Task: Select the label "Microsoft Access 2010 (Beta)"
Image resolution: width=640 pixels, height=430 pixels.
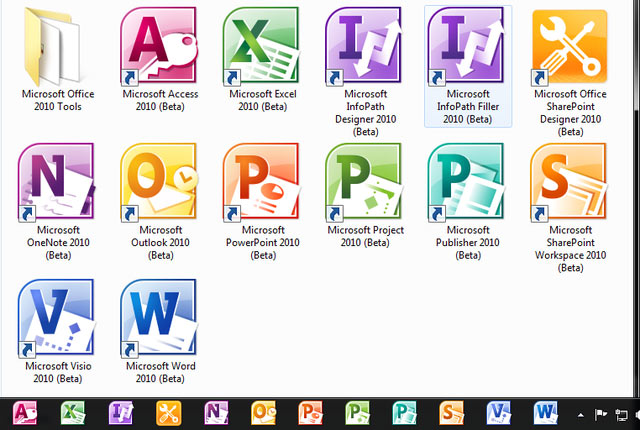Action: pos(160,100)
